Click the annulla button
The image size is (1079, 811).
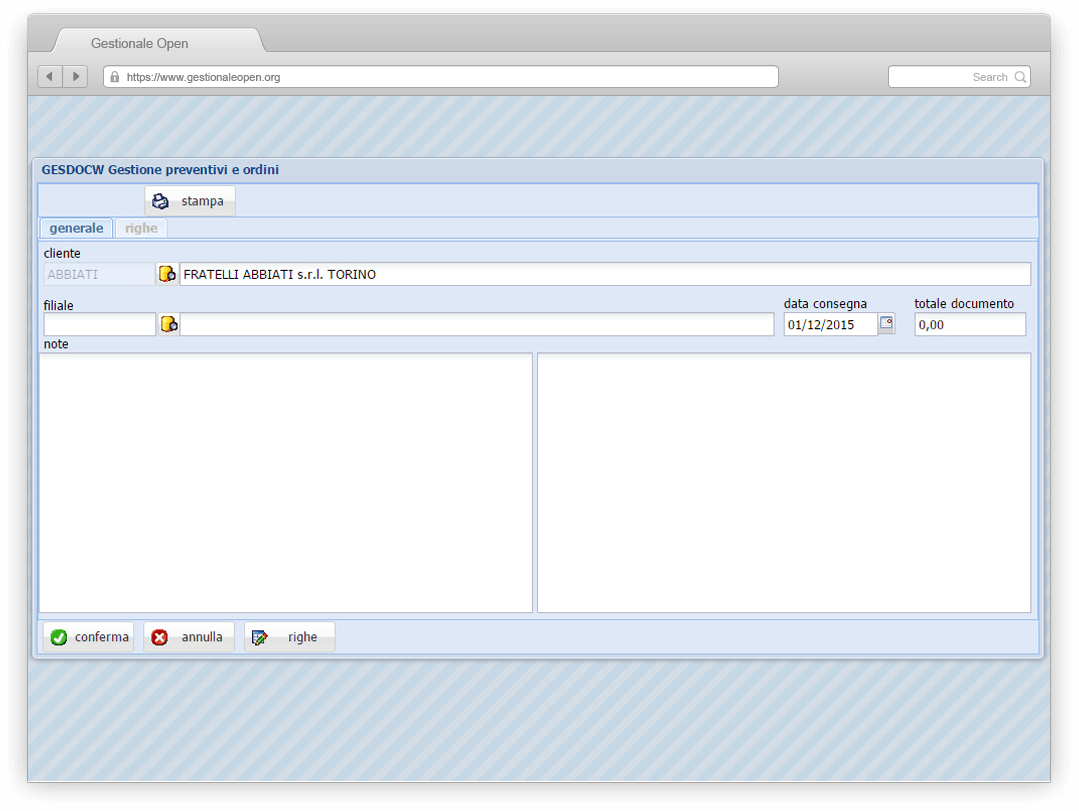point(189,637)
